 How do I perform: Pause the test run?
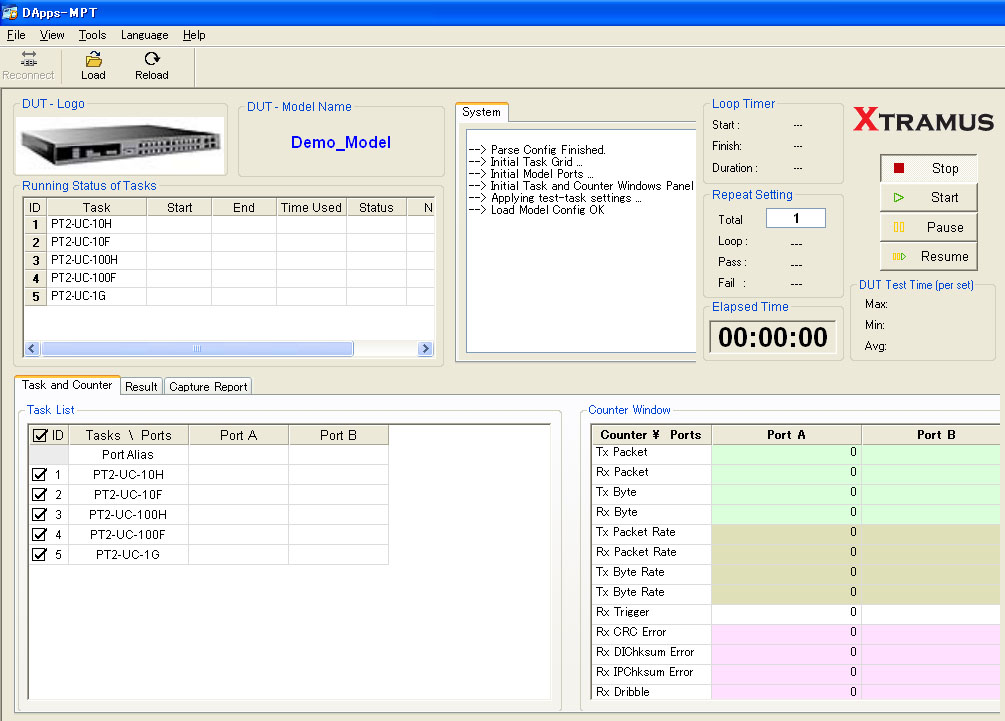929,227
